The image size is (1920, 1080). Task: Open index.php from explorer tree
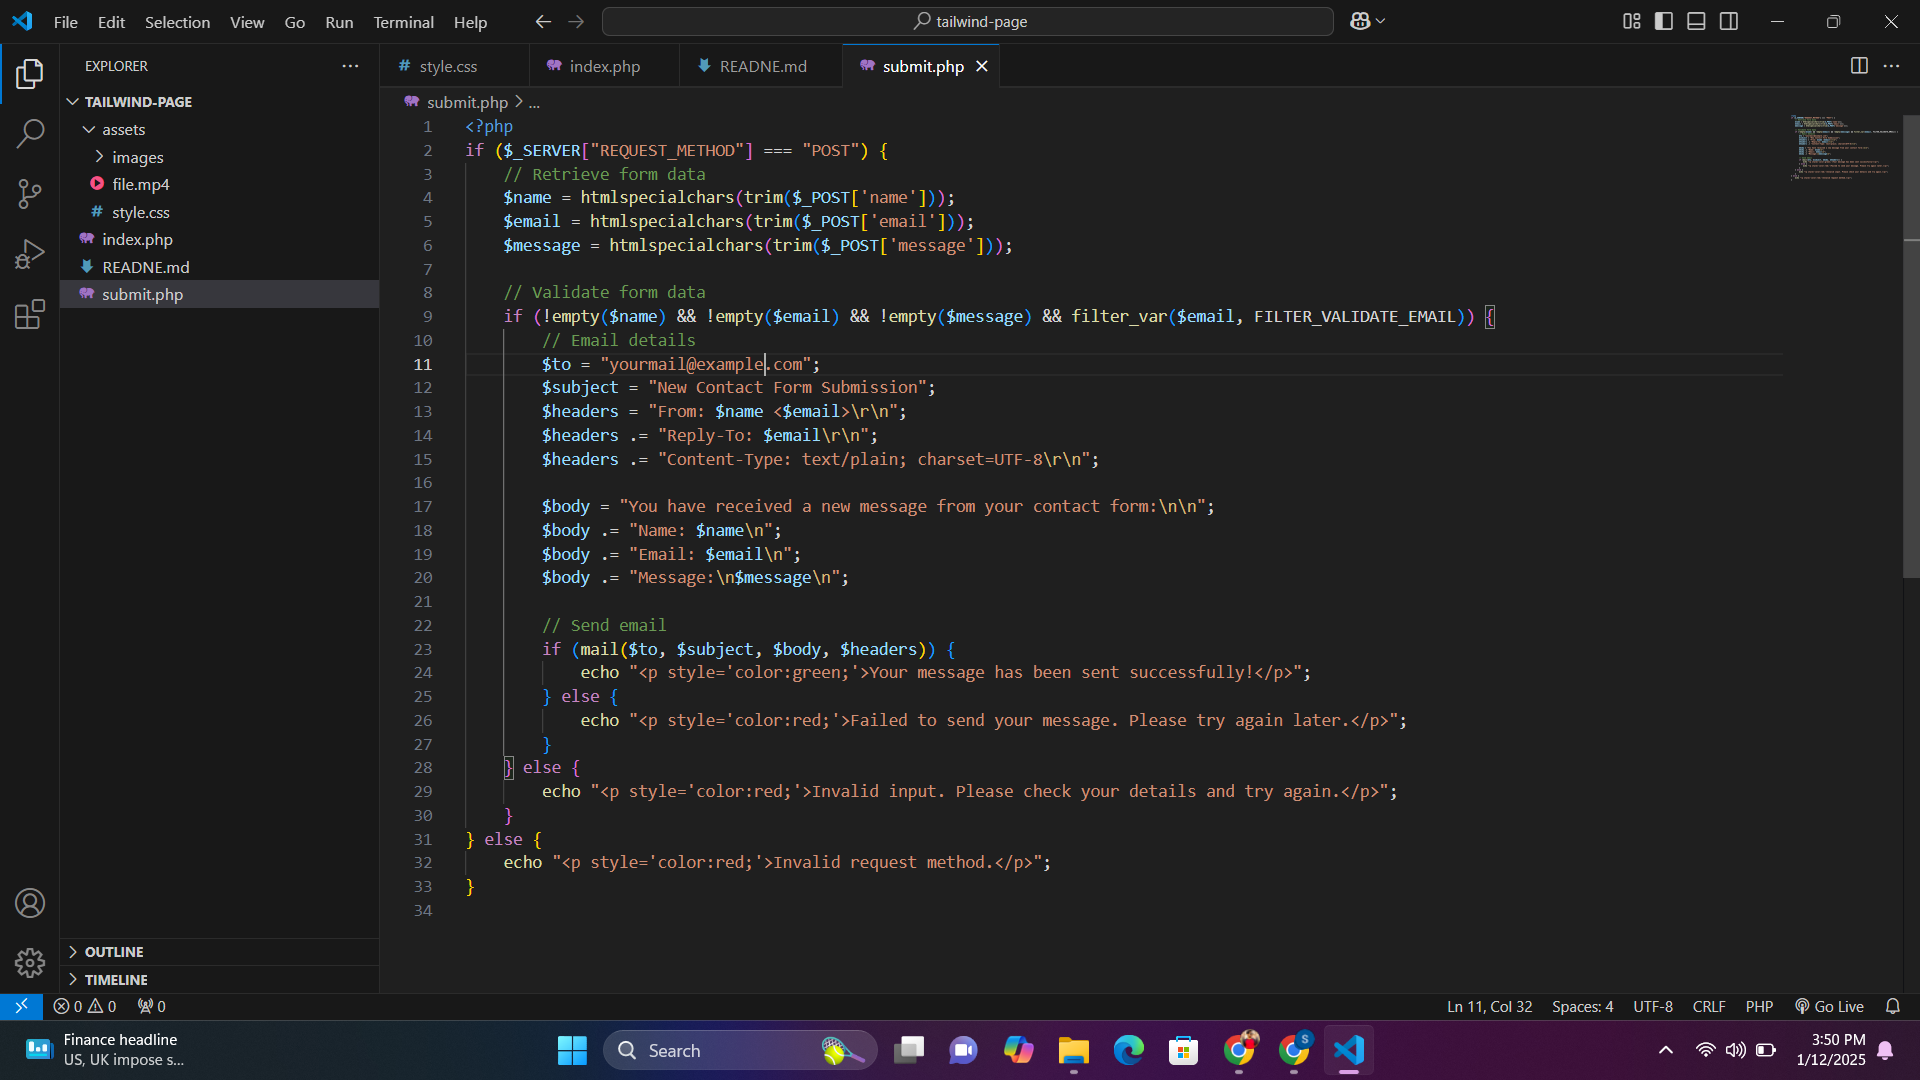click(x=219, y=239)
